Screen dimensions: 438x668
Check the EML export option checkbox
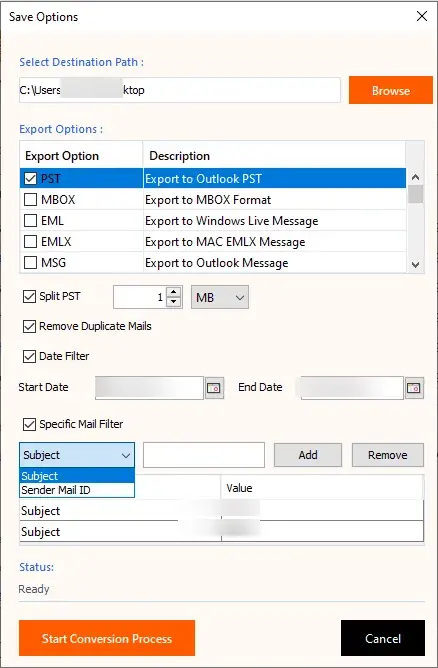(x=30, y=221)
